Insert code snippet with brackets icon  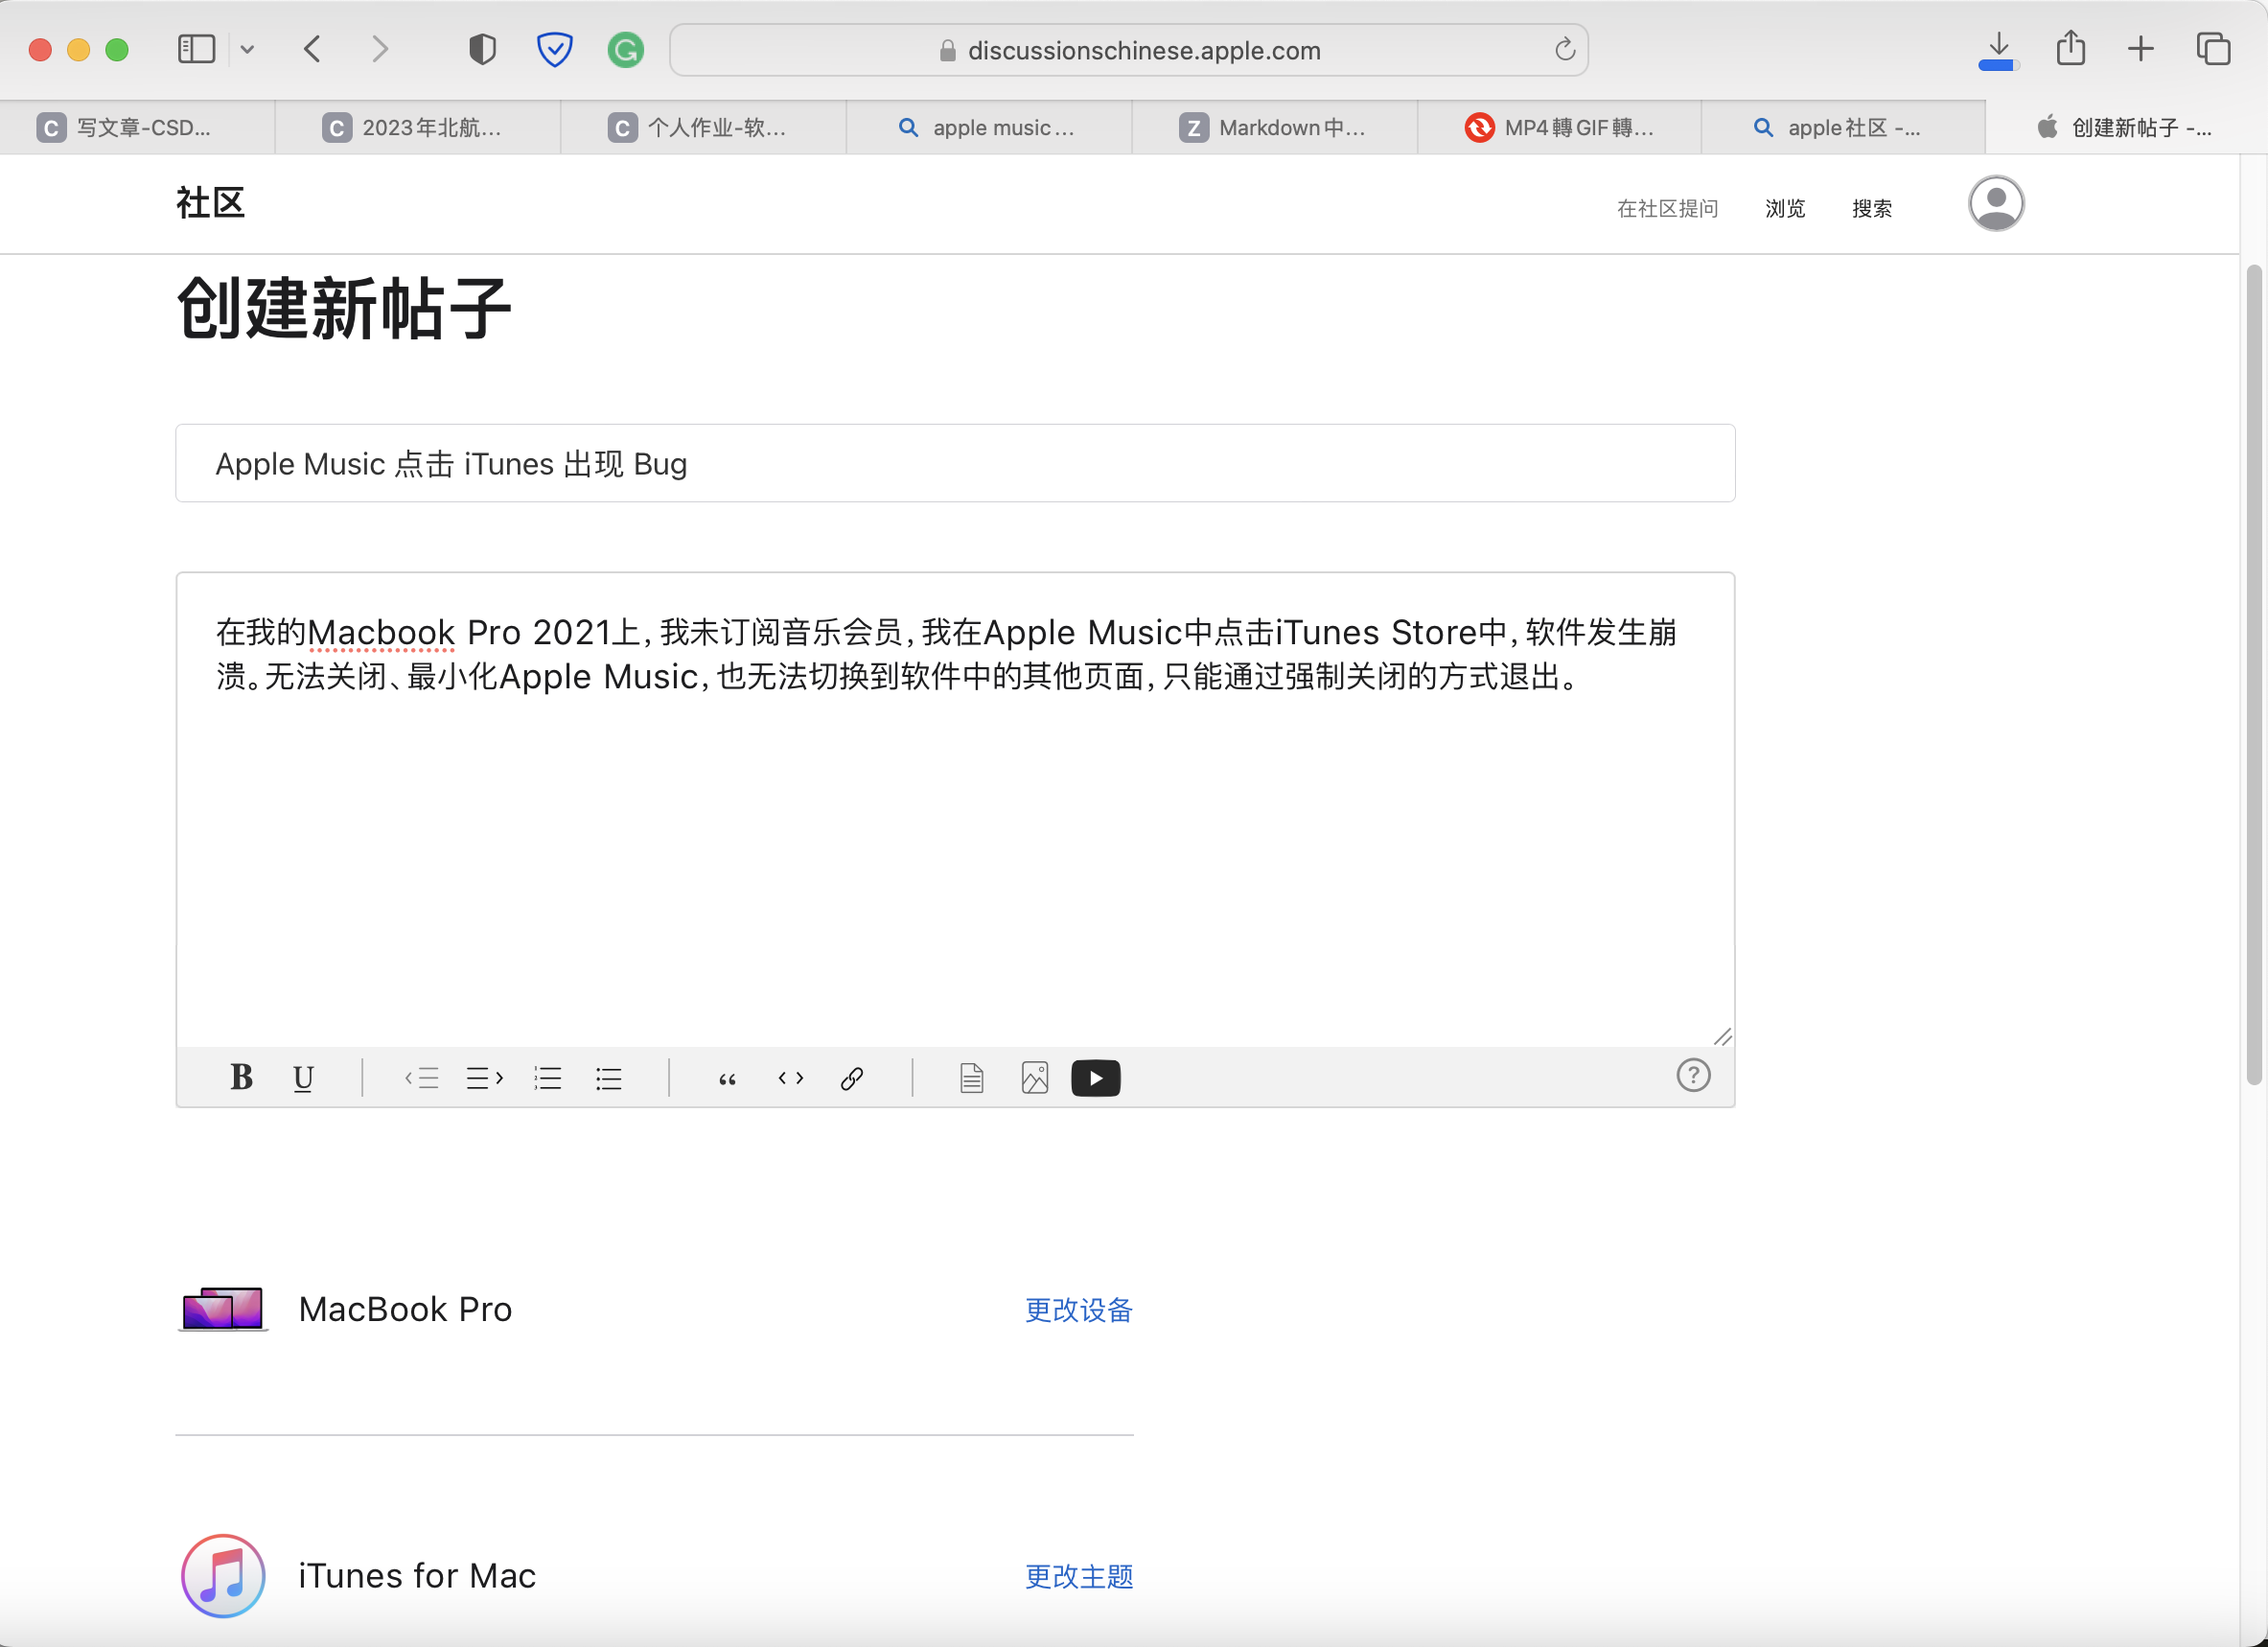point(790,1077)
